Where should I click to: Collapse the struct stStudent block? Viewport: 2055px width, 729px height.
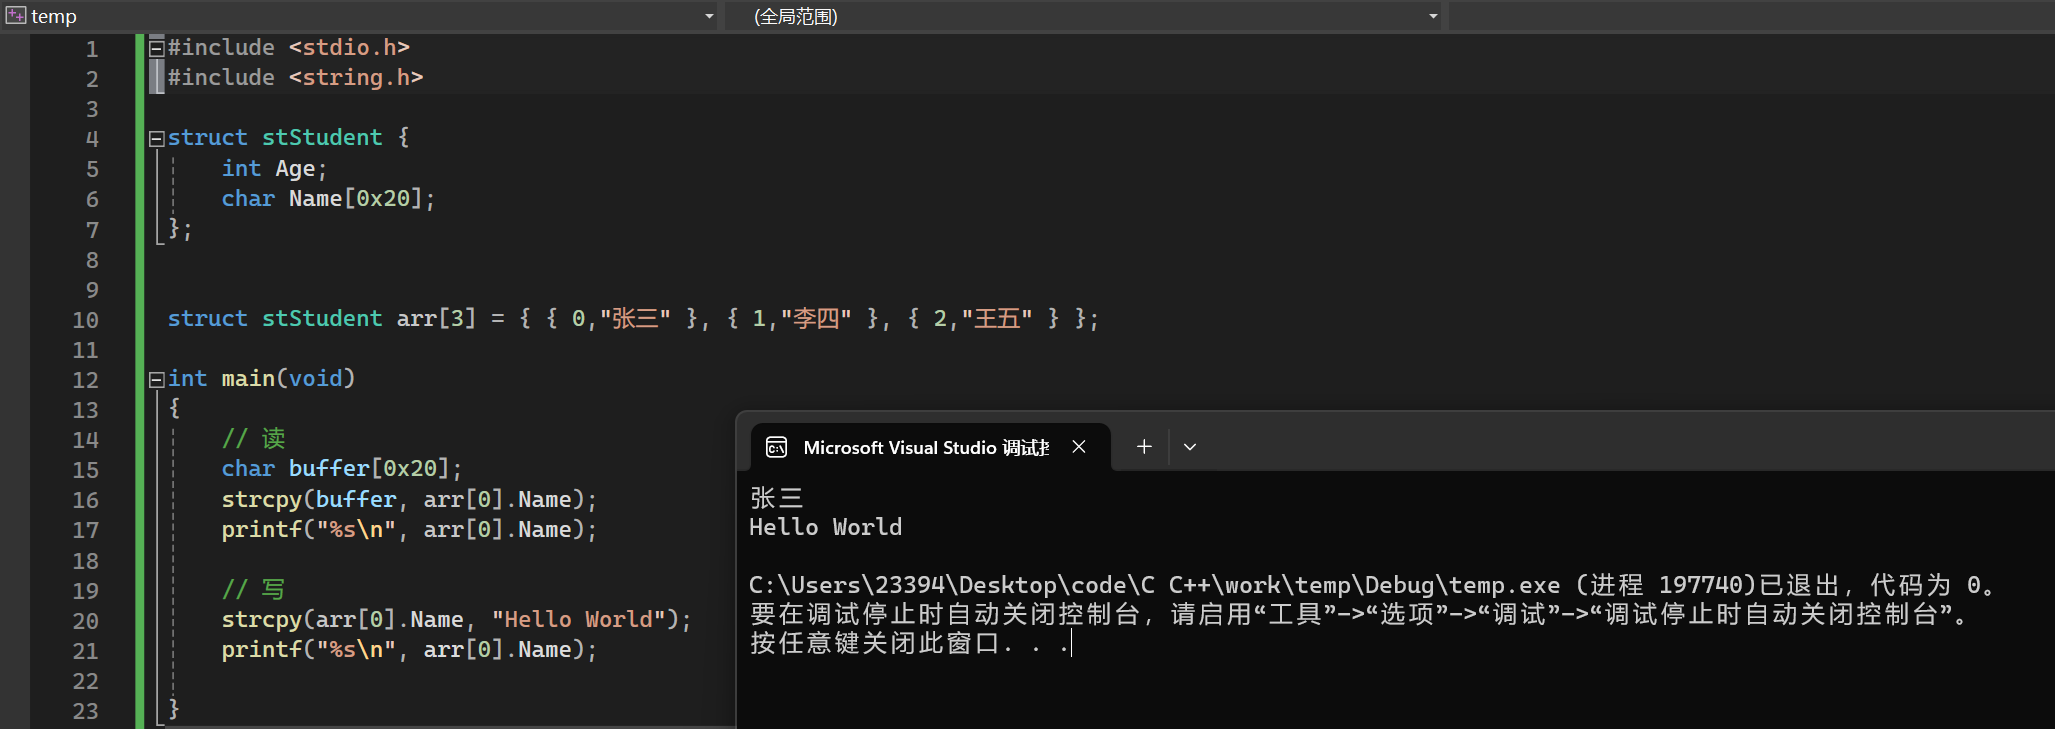coord(156,139)
